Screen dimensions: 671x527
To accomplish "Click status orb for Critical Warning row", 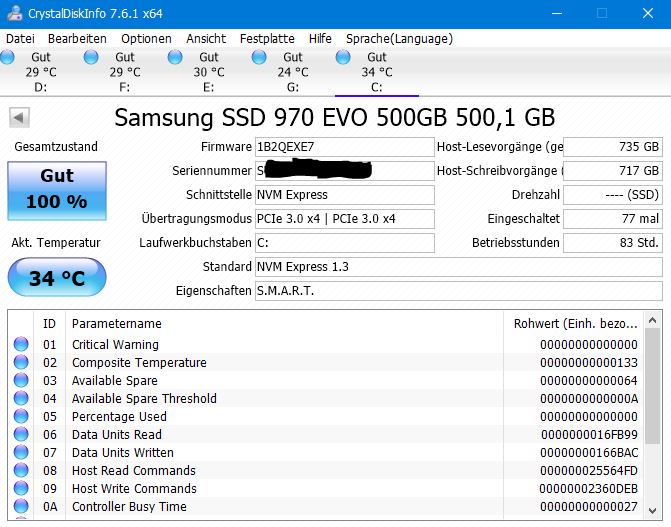I will [x=21, y=344].
